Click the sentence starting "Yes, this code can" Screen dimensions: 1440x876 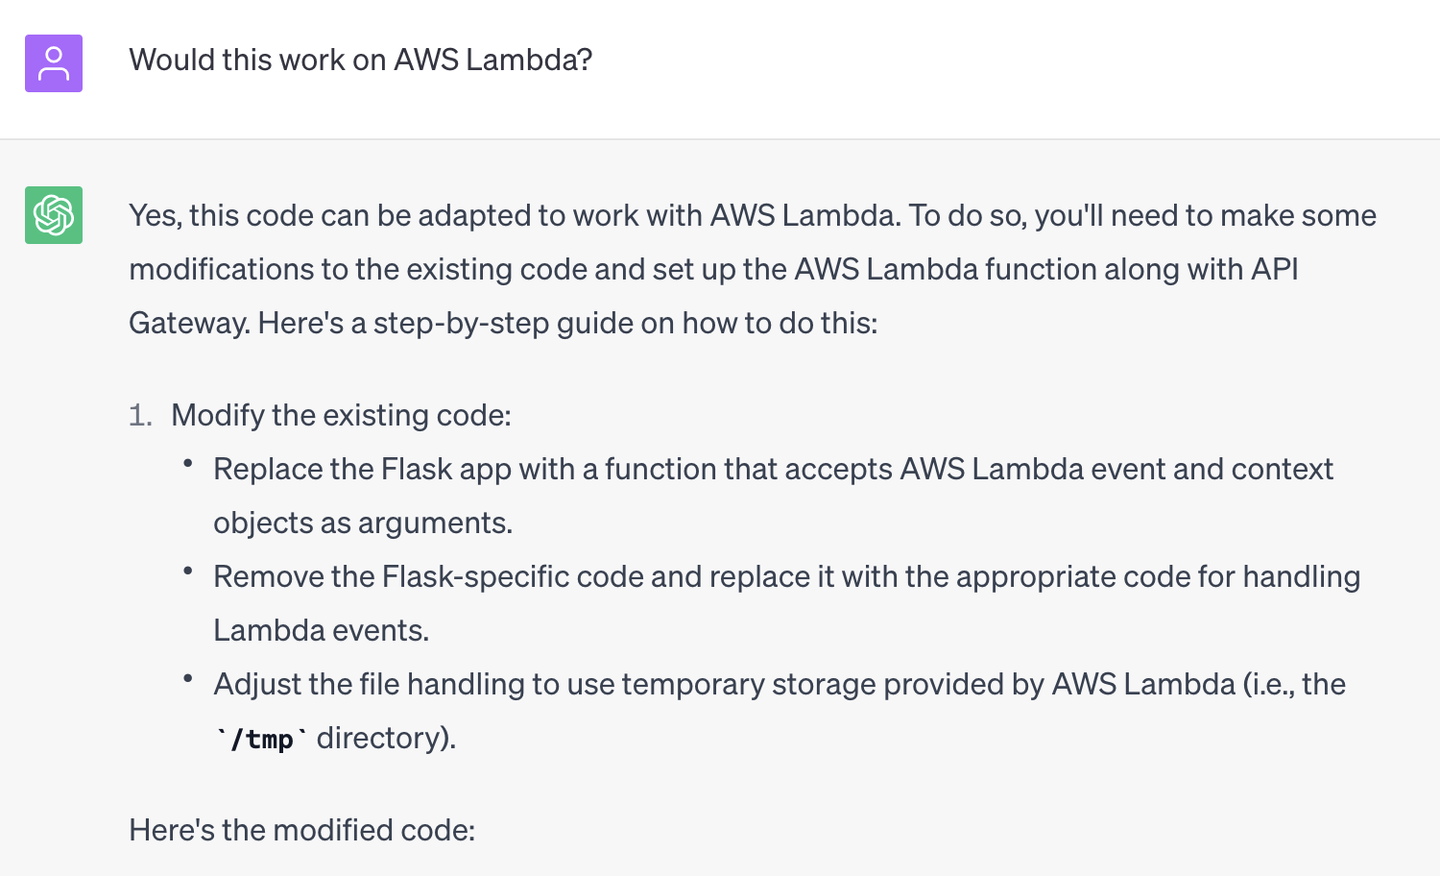(x=752, y=216)
